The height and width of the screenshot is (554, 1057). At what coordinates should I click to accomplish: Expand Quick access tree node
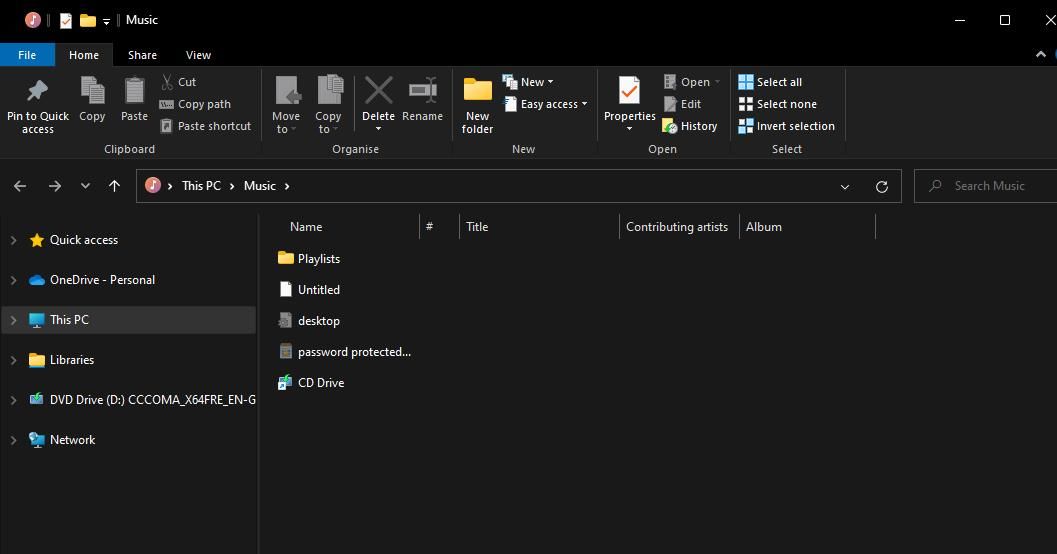pyautogui.click(x=13, y=240)
